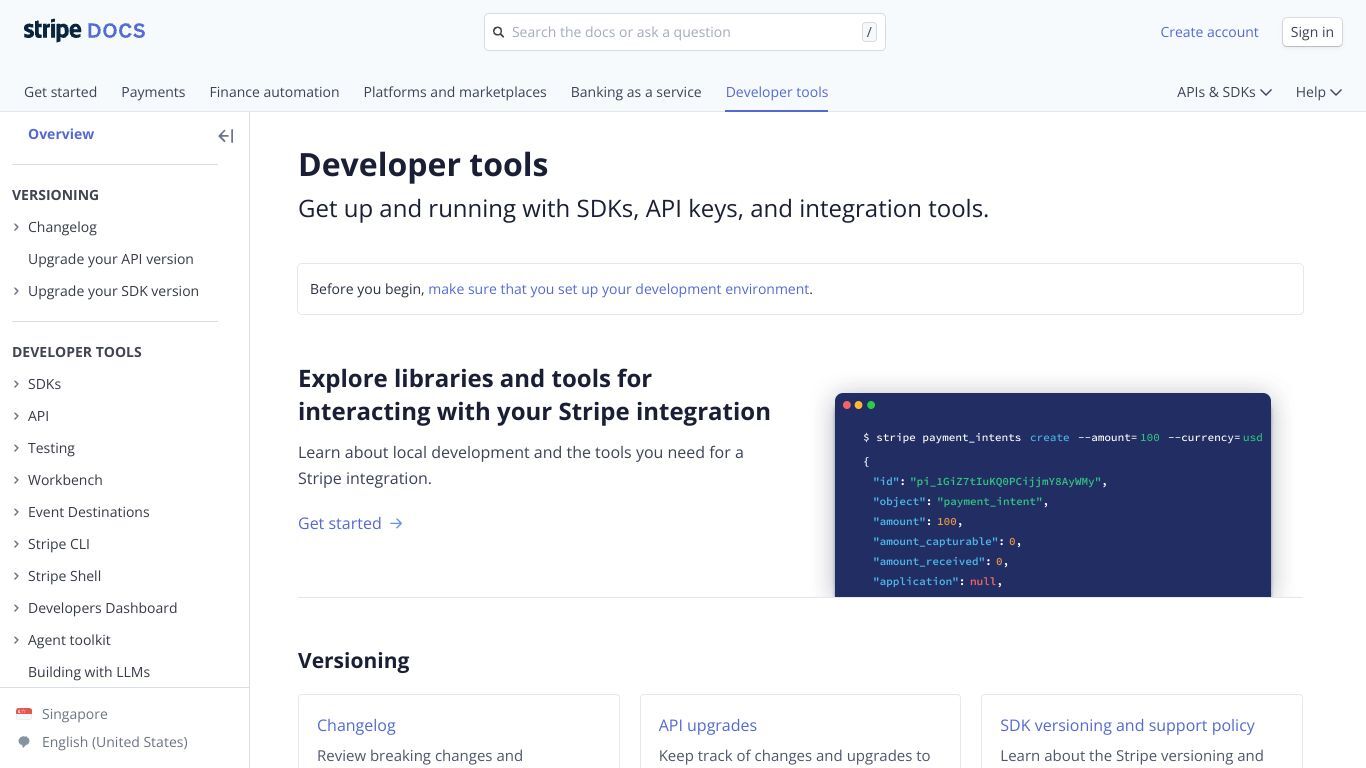Open the Finance automation tab
The image size is (1366, 768).
[274, 92]
